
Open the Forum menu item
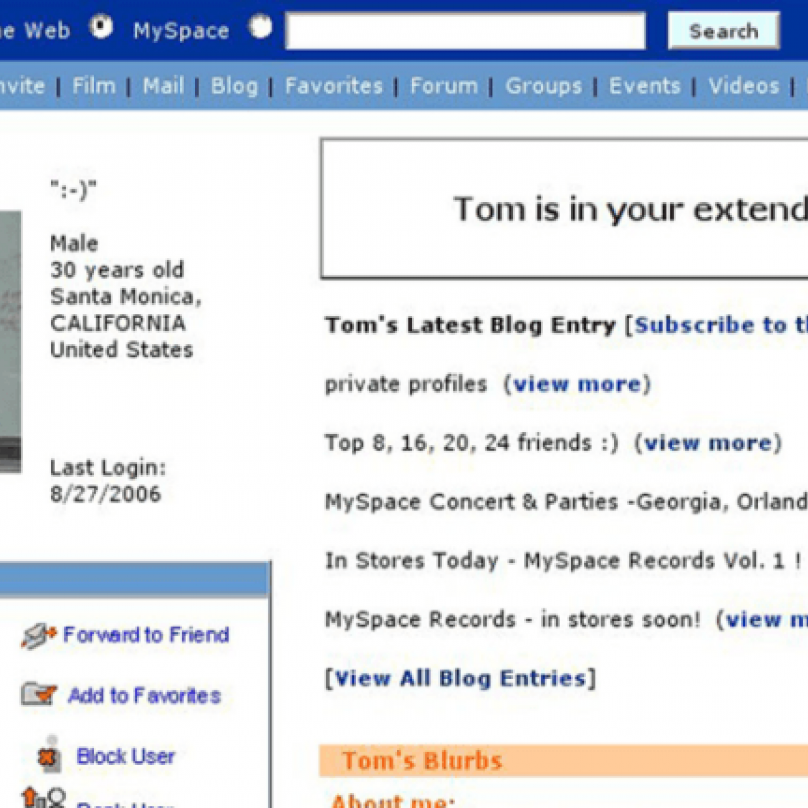(444, 86)
